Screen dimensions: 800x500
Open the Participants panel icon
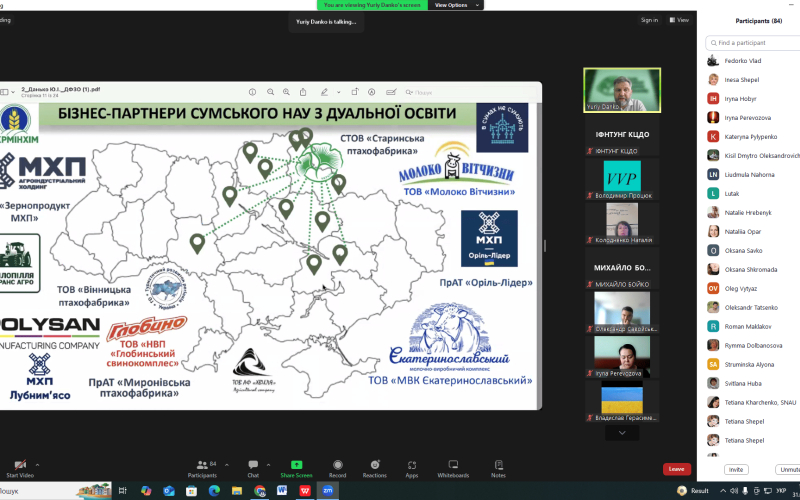click(x=203, y=465)
